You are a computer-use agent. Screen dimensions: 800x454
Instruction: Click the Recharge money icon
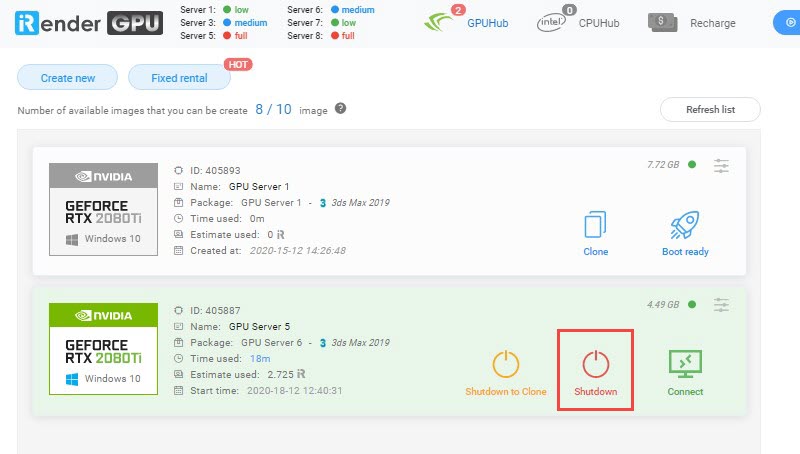pyautogui.click(x=662, y=22)
